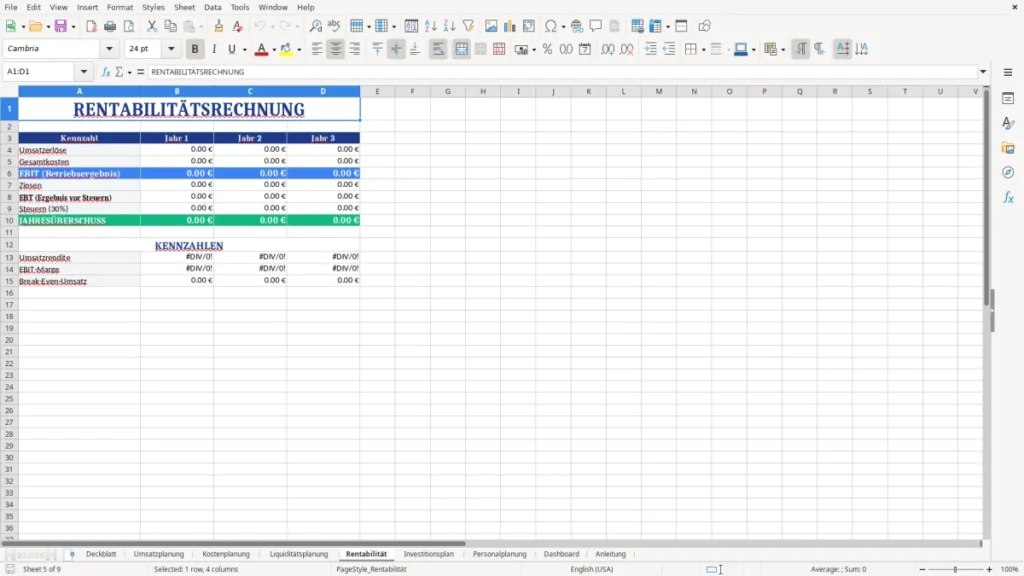Toggle Merge and Center Cells
The height and width of the screenshot is (576, 1024).
462,49
